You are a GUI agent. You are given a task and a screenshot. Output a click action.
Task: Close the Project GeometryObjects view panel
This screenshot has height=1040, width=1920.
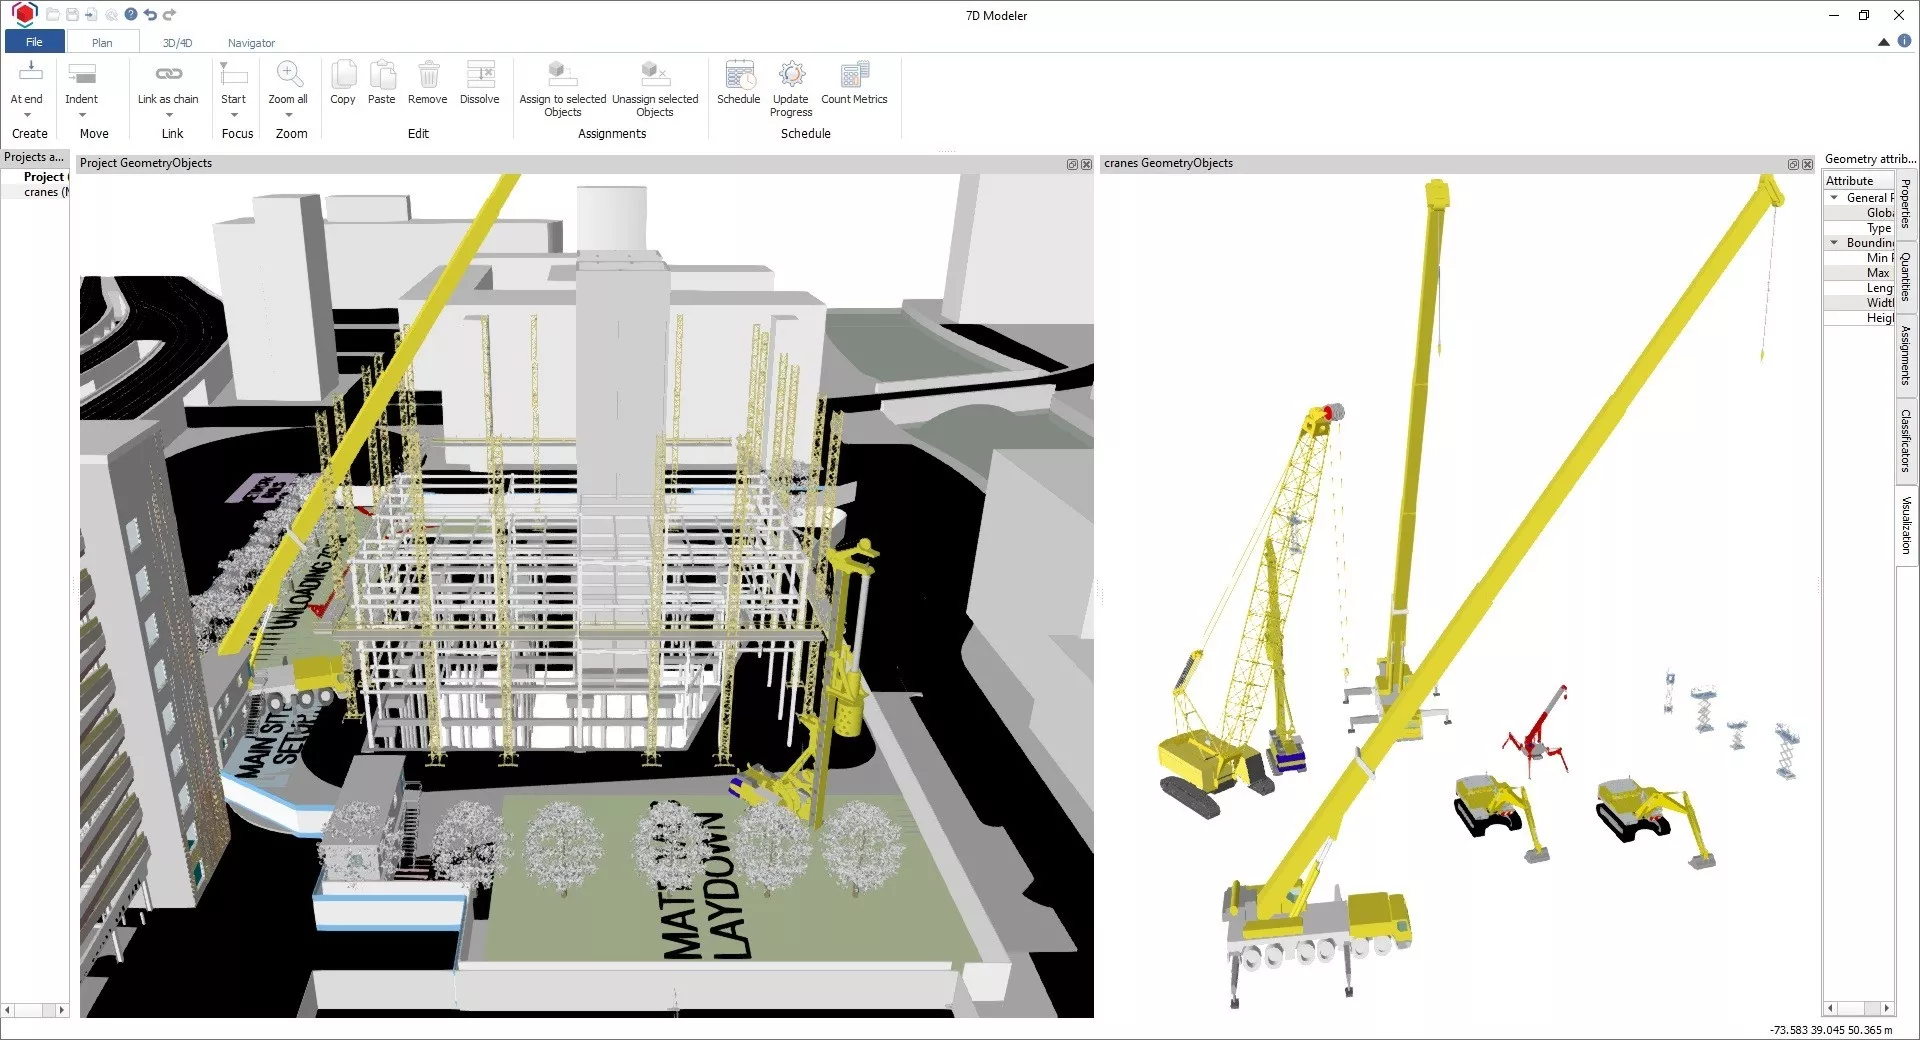coord(1086,164)
